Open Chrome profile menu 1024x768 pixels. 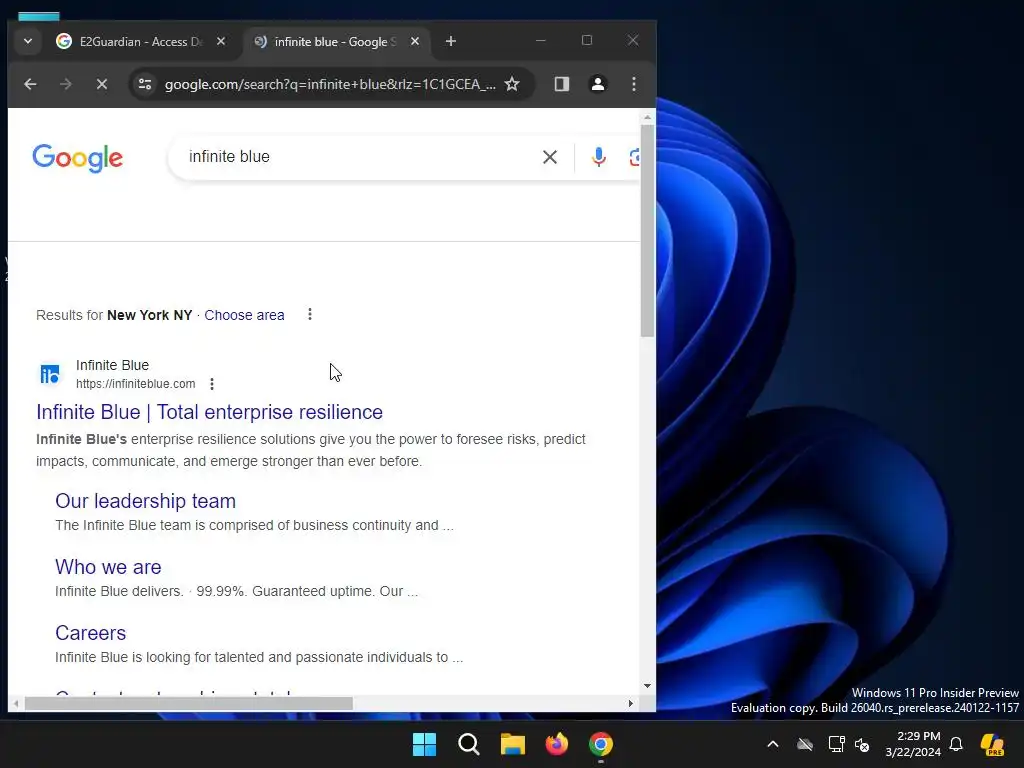(598, 84)
